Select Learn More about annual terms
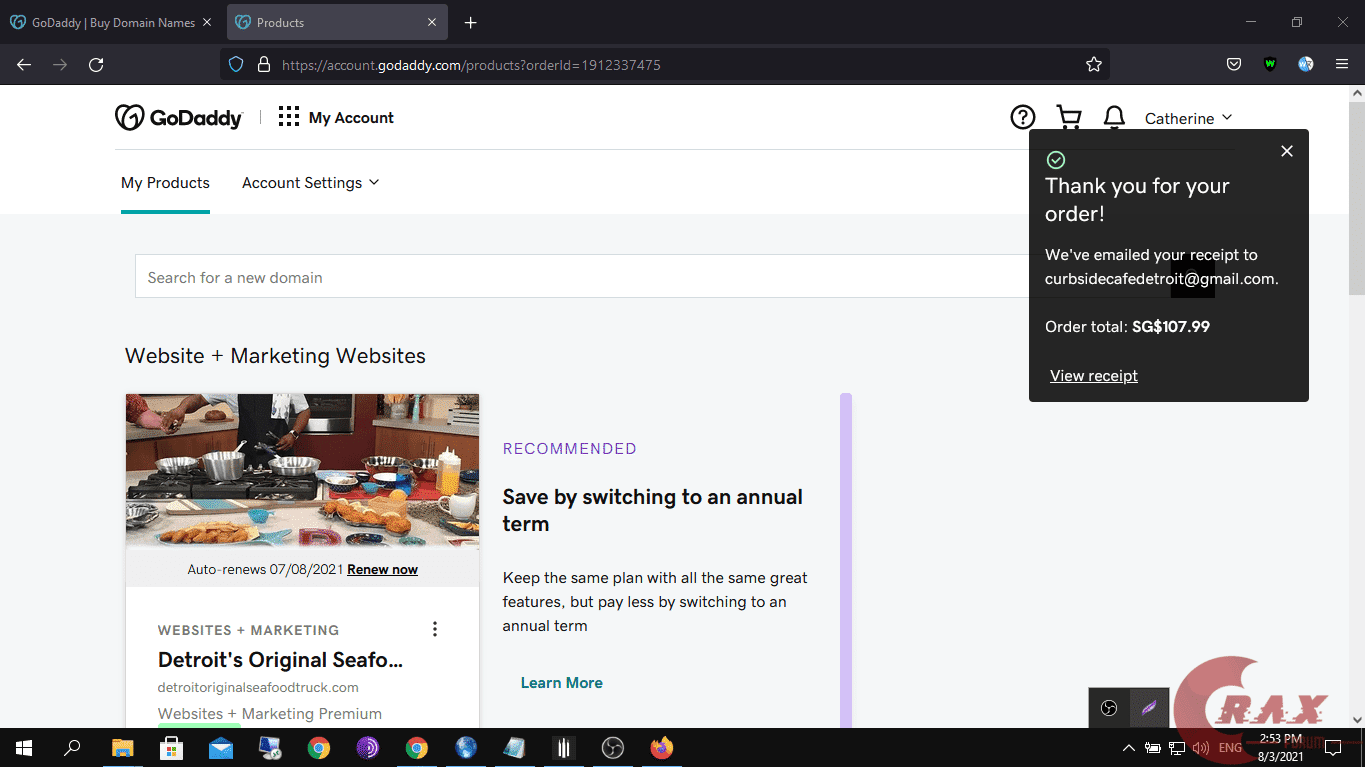This screenshot has width=1365, height=767. click(x=561, y=682)
